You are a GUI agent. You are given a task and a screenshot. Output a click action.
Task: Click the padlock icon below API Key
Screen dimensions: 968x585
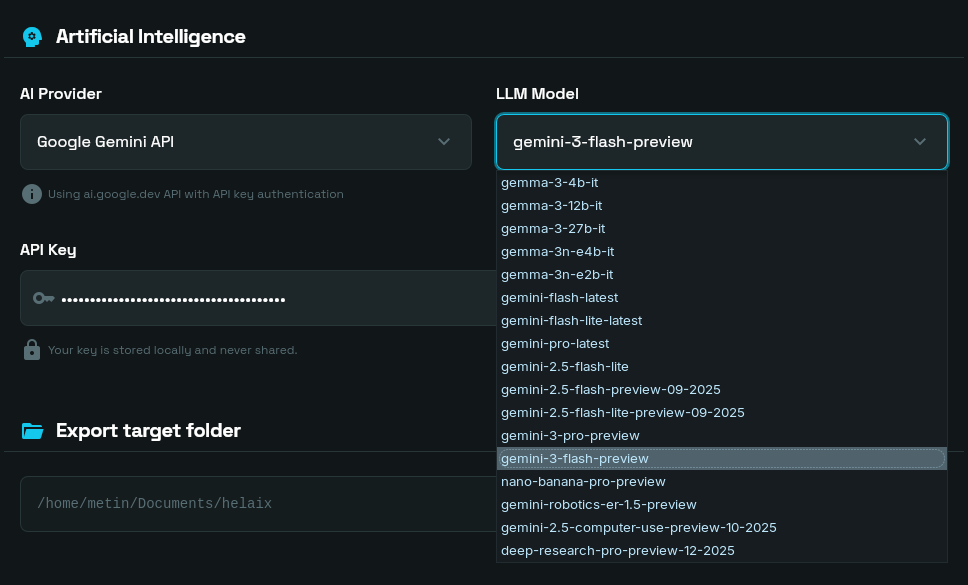pos(32,350)
